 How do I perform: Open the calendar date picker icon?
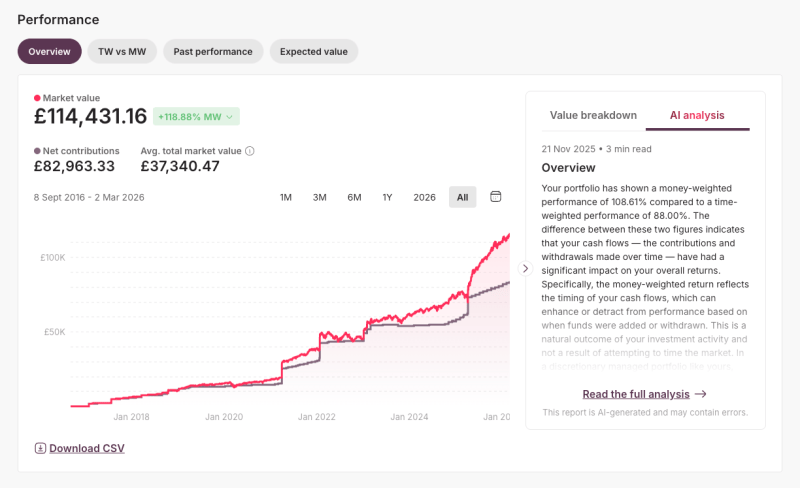coord(495,197)
